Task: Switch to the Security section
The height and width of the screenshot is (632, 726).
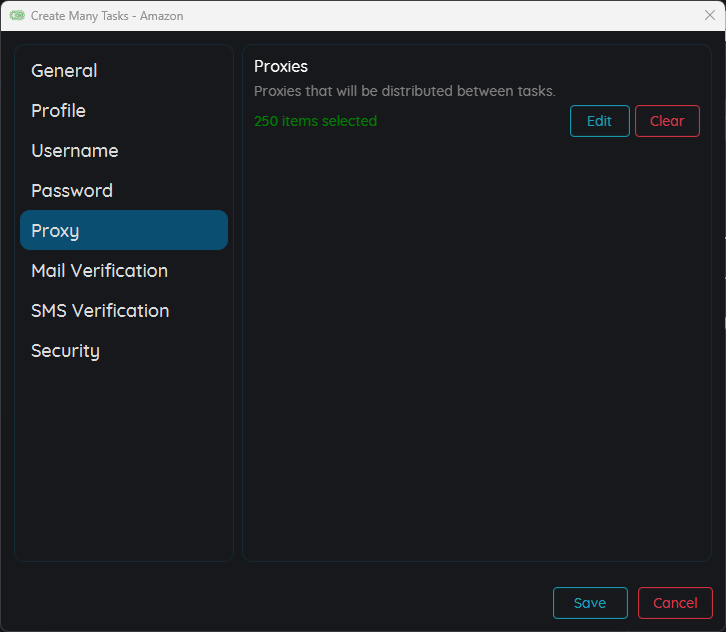Action: point(65,351)
